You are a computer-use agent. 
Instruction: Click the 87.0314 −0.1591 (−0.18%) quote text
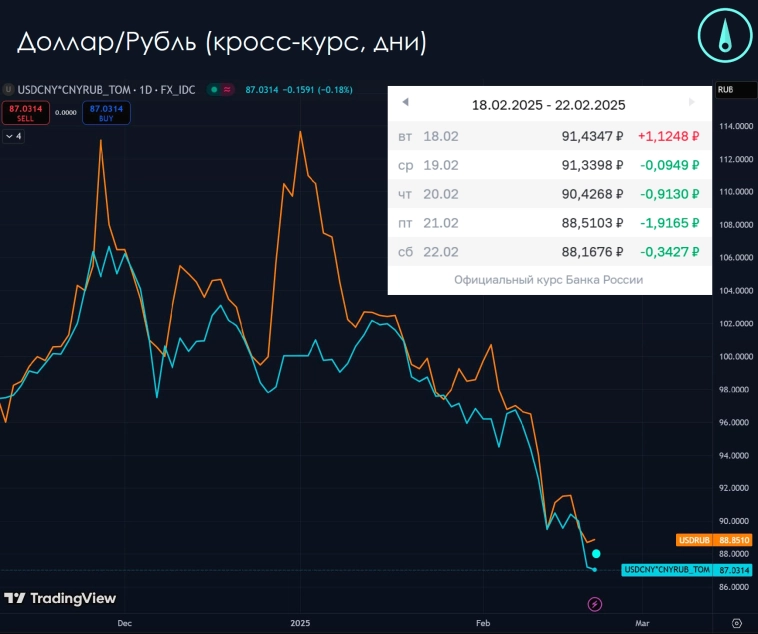click(299, 90)
